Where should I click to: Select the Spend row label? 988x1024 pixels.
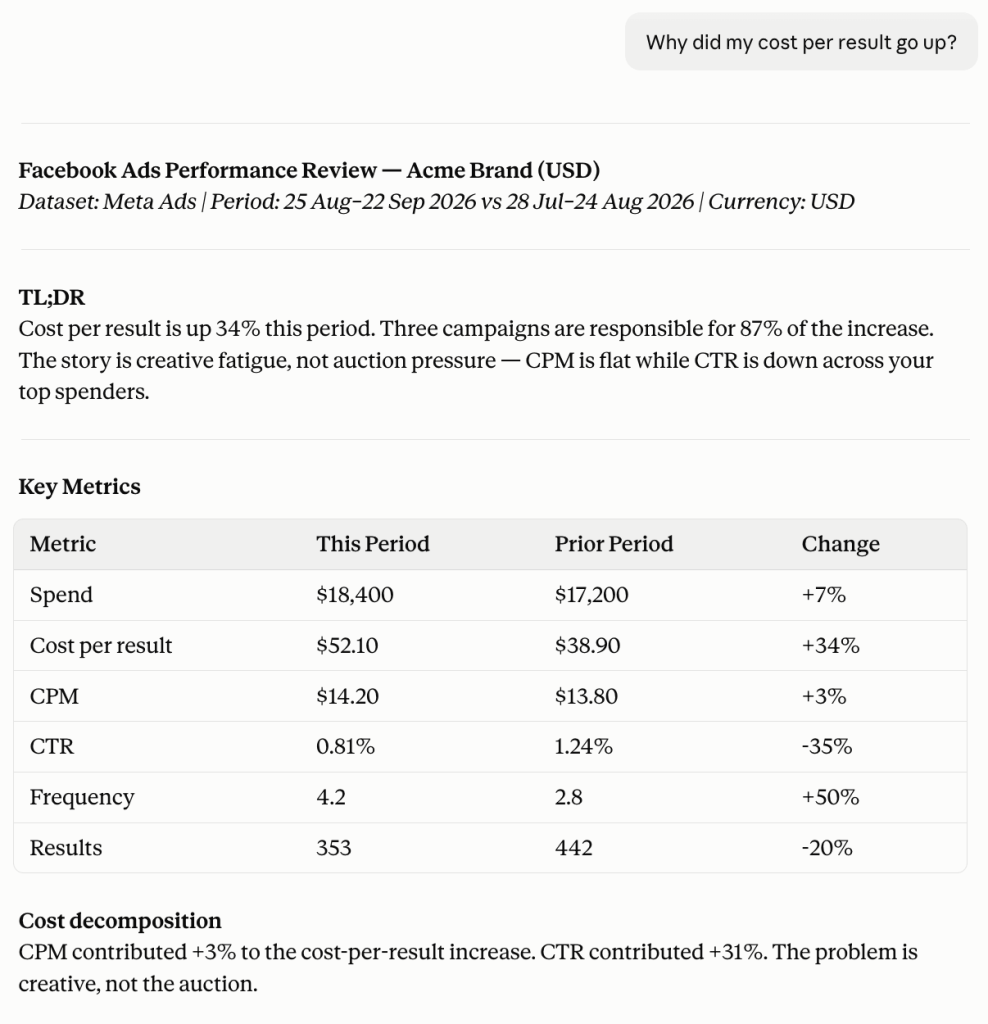pos(61,595)
